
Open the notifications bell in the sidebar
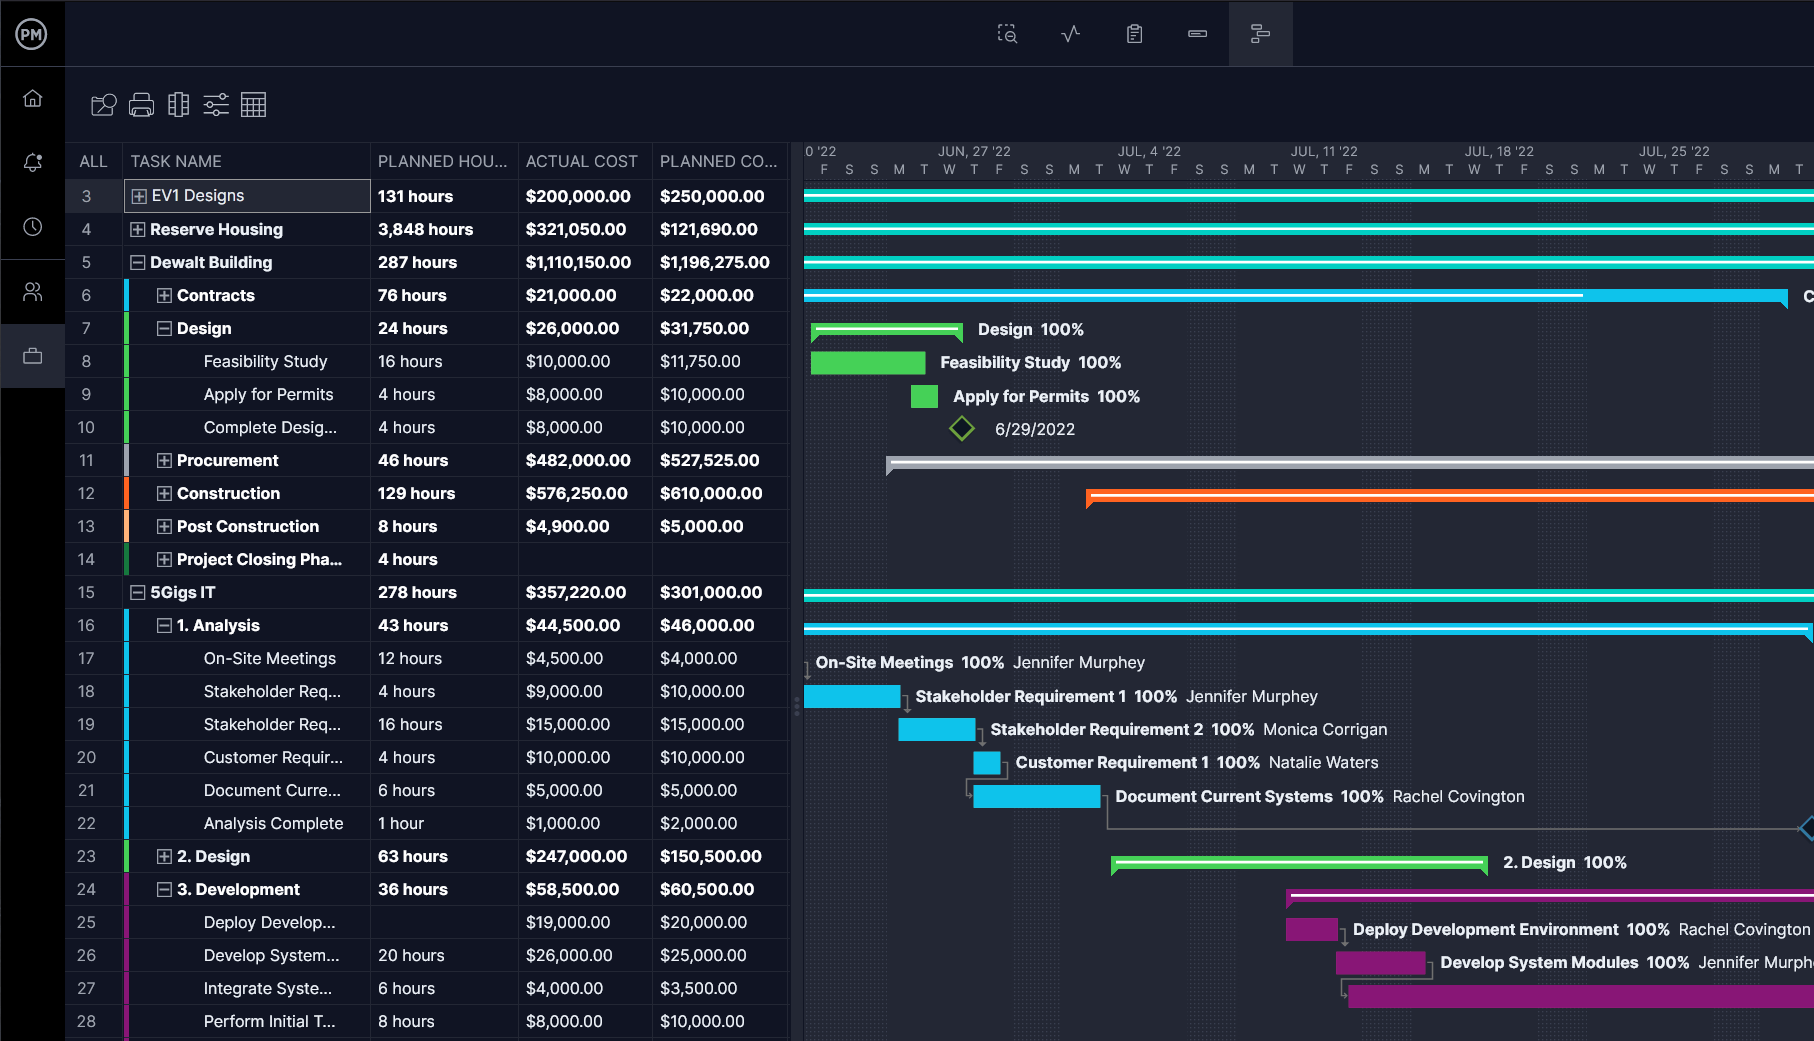[x=33, y=162]
